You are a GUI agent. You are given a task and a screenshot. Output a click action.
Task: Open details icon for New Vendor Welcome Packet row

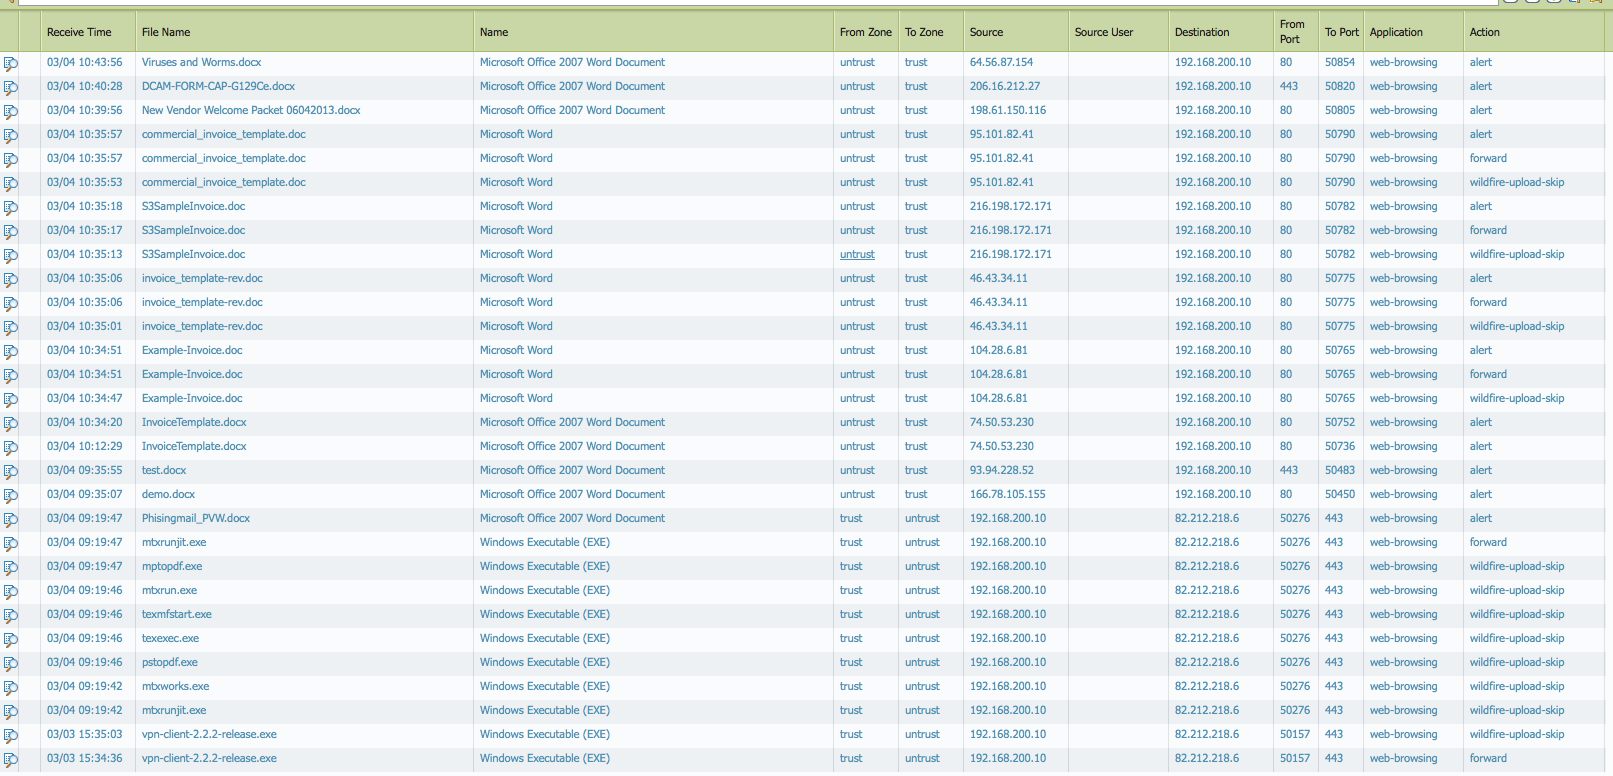click(x=10, y=111)
